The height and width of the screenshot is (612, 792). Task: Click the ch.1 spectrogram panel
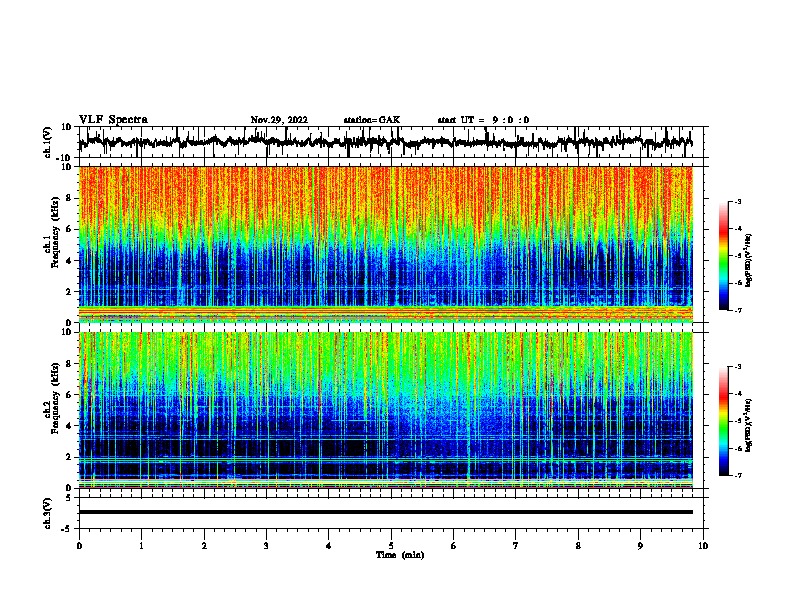(385, 244)
